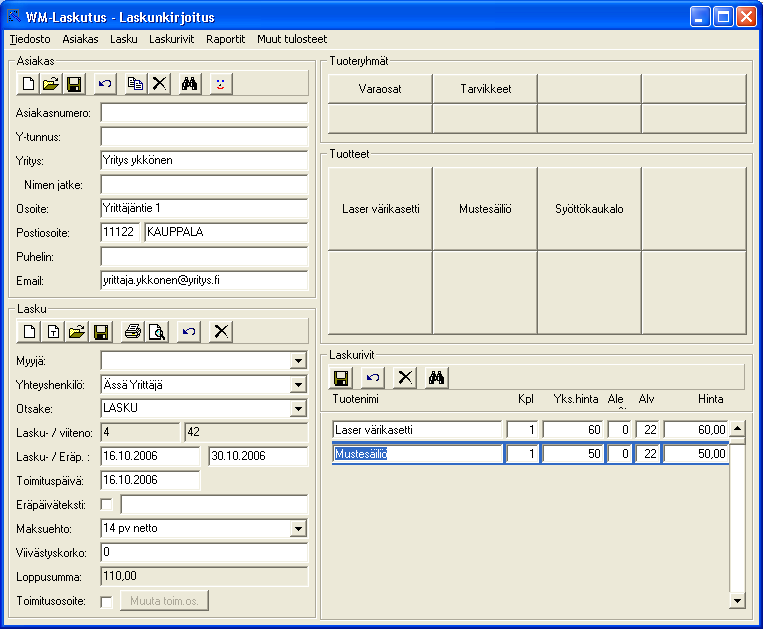Open the Raportit menu

pyautogui.click(x=225, y=39)
